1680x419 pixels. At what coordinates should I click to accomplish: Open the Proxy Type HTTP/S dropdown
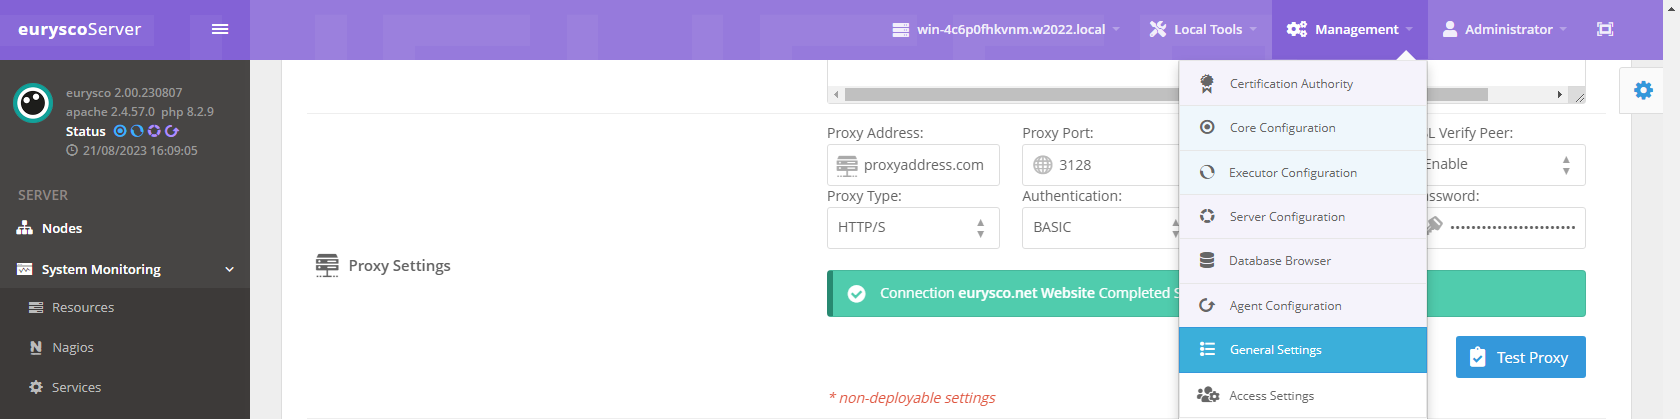click(913, 228)
